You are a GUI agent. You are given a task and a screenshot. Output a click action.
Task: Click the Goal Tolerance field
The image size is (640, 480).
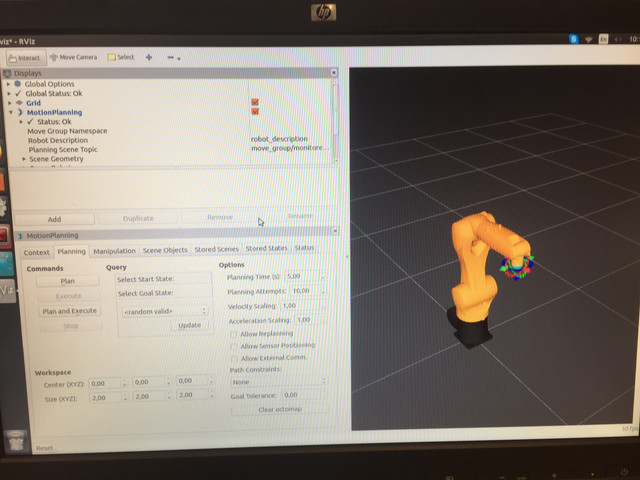point(304,395)
